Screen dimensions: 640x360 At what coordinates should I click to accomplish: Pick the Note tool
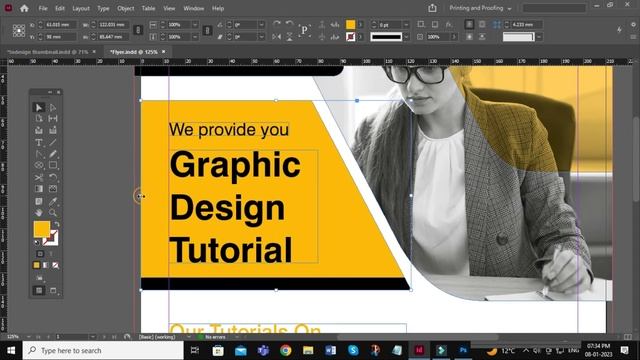tap(39, 201)
